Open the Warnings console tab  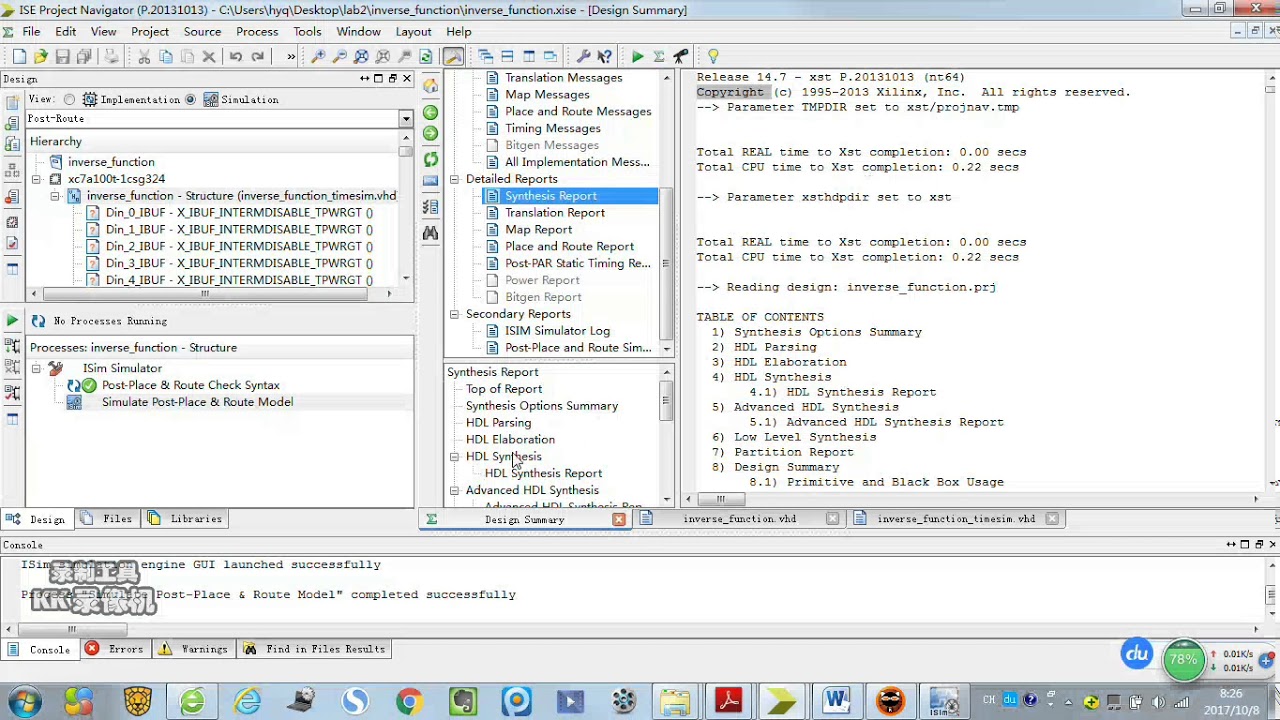coord(193,649)
